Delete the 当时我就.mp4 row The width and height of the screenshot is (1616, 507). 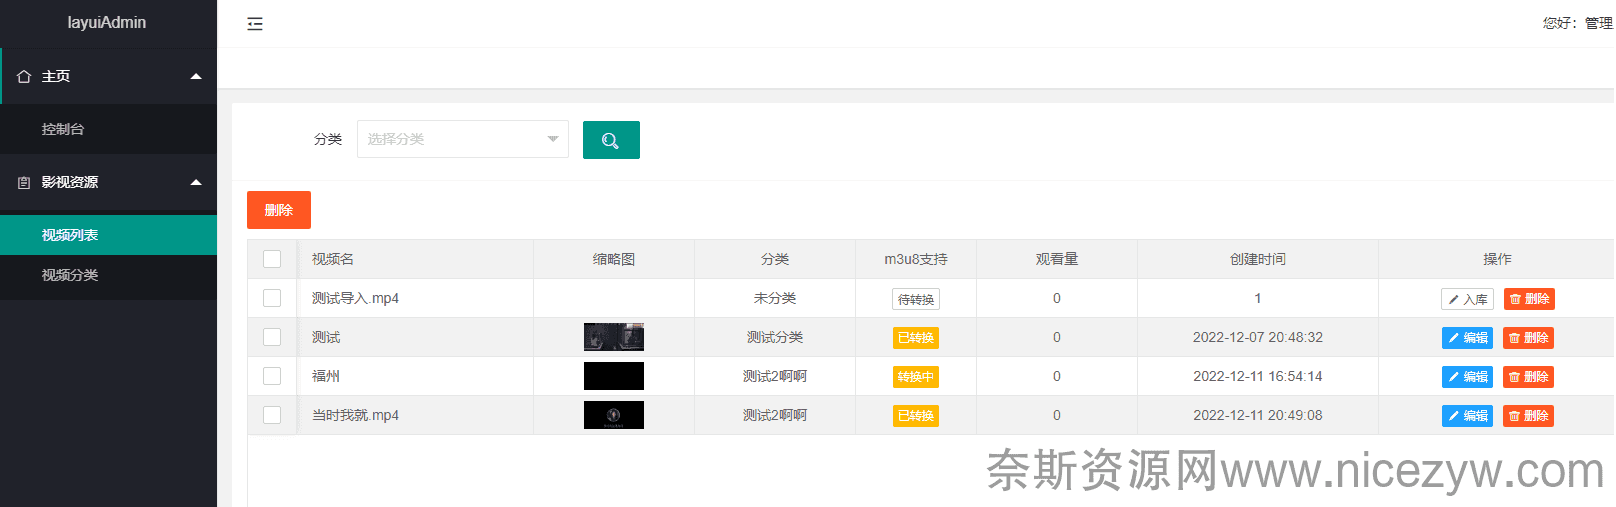coord(1528,416)
